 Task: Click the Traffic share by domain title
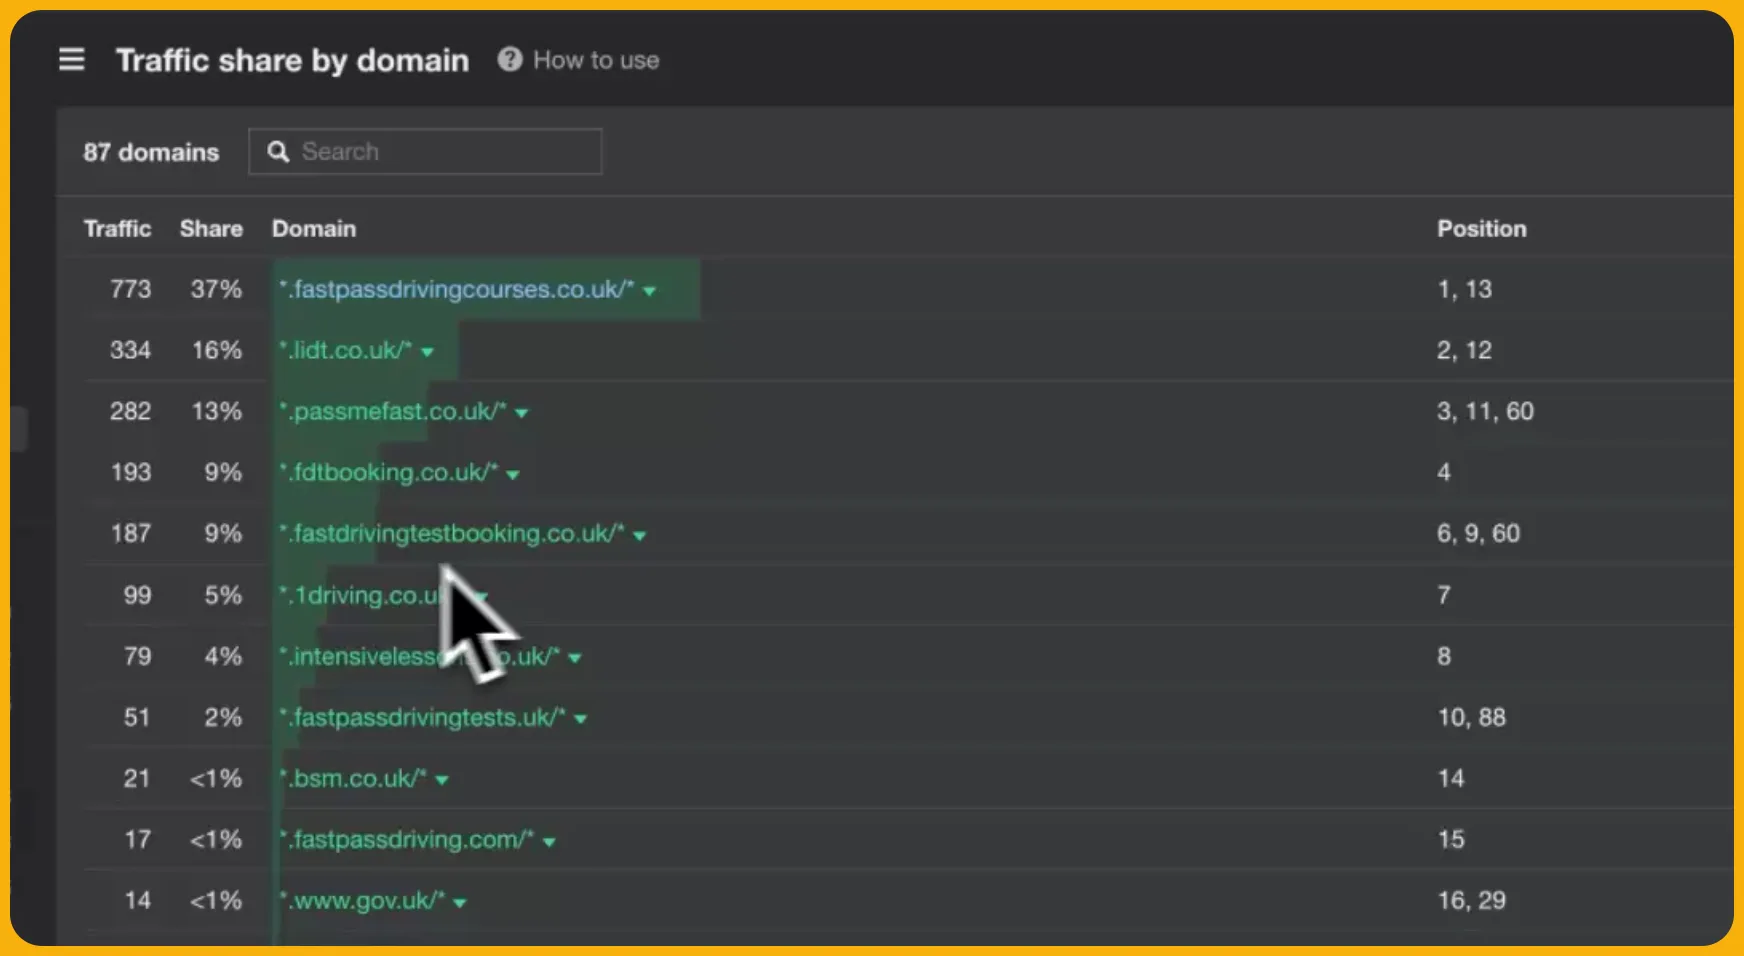point(292,60)
